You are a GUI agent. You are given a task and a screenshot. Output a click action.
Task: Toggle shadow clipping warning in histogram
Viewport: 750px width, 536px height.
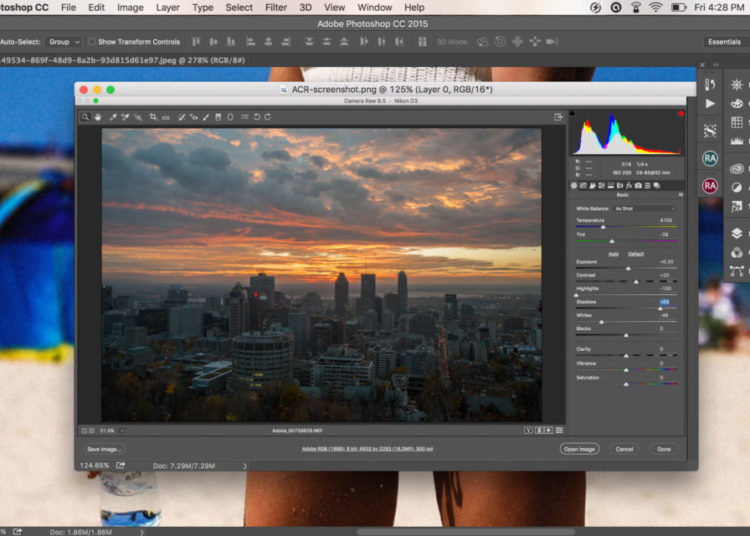(x=574, y=115)
